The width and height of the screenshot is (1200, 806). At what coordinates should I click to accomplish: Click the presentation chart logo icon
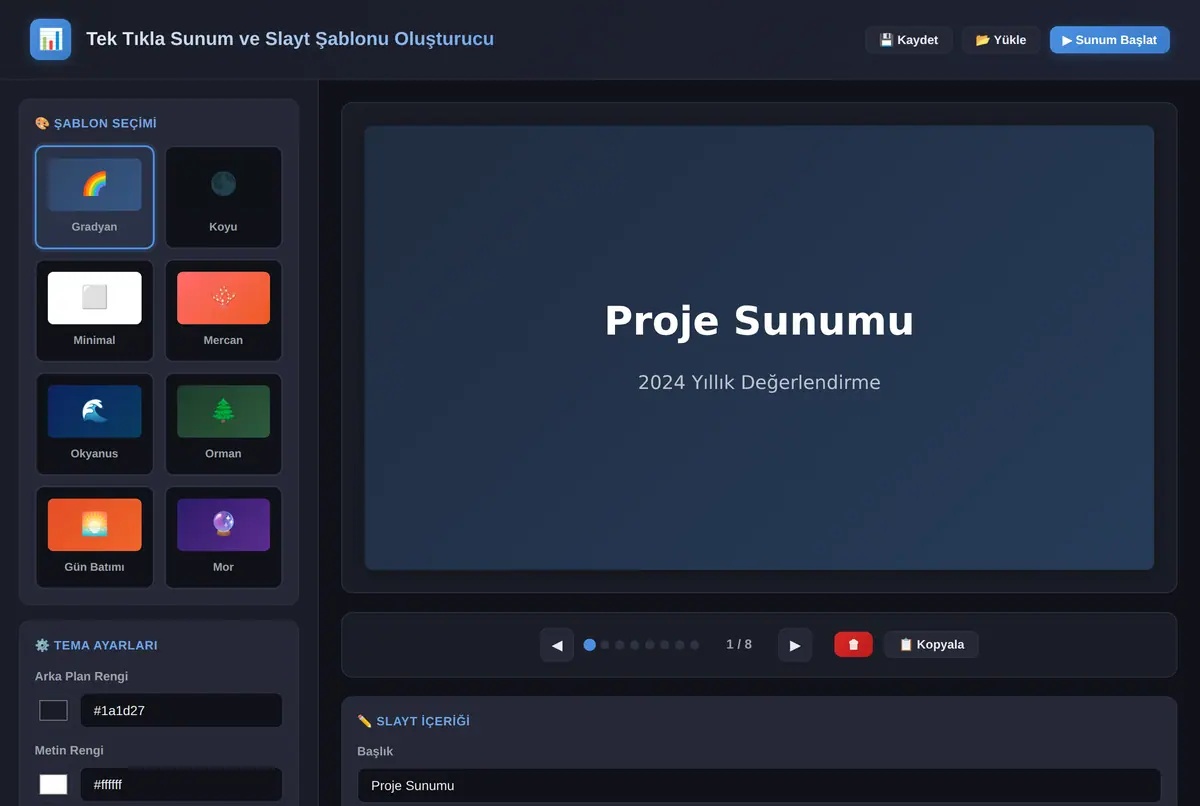coord(50,39)
